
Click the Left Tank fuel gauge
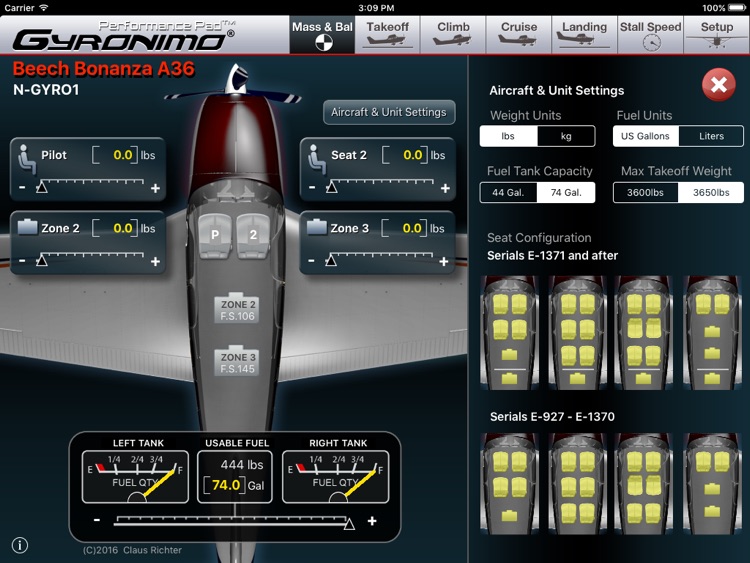tap(135, 476)
